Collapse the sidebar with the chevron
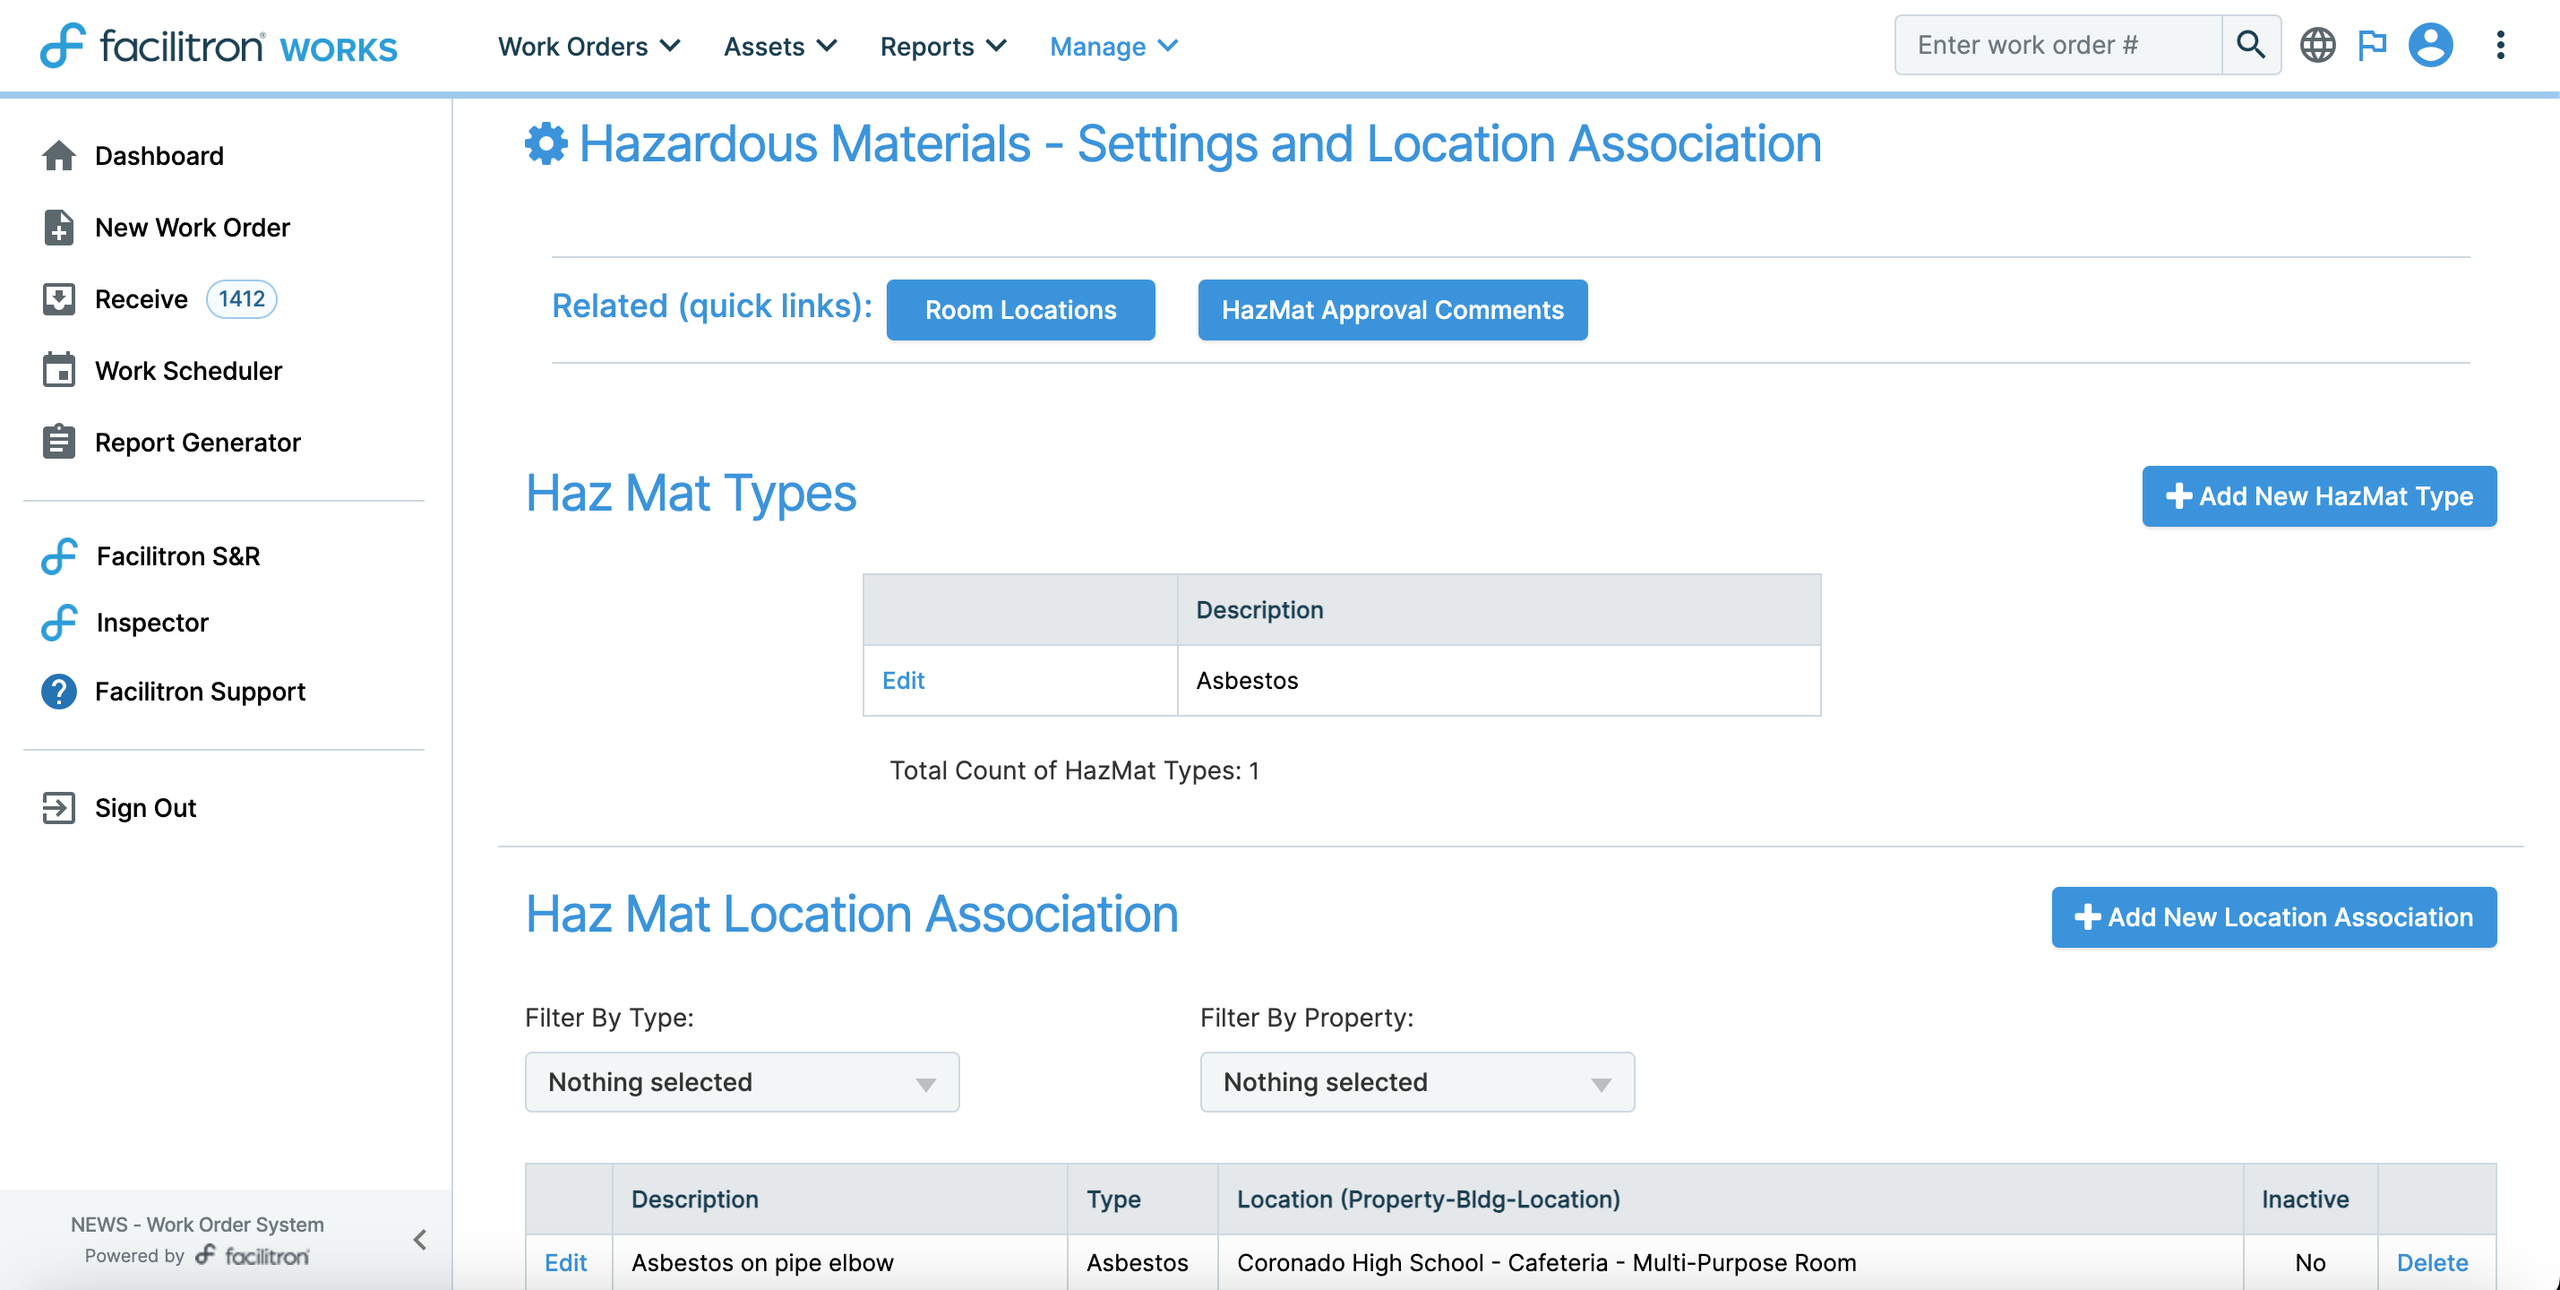The image size is (2560, 1290). coord(420,1240)
